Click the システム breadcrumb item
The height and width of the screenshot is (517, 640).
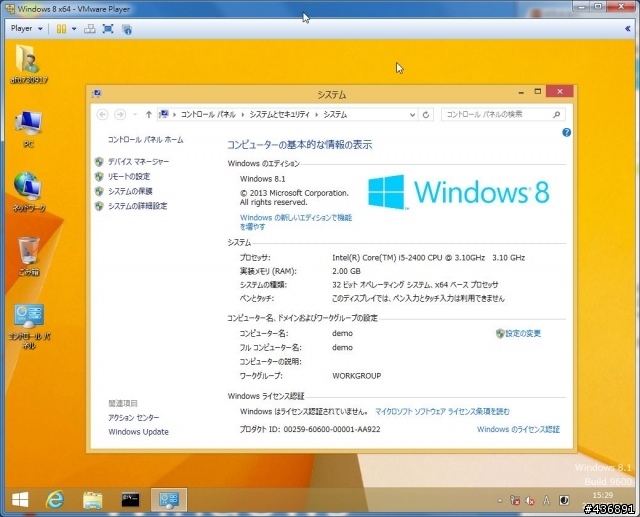coord(335,115)
